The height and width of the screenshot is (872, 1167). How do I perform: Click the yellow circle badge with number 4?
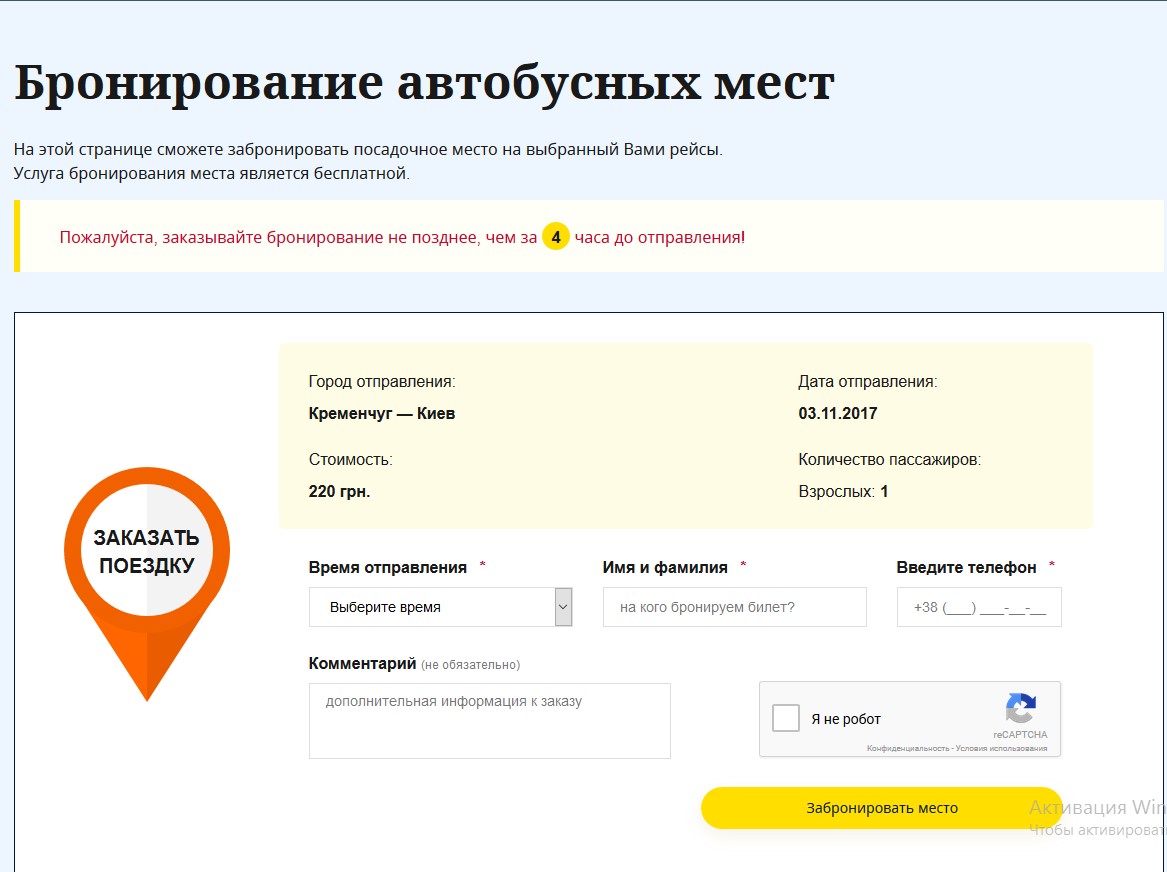point(556,237)
